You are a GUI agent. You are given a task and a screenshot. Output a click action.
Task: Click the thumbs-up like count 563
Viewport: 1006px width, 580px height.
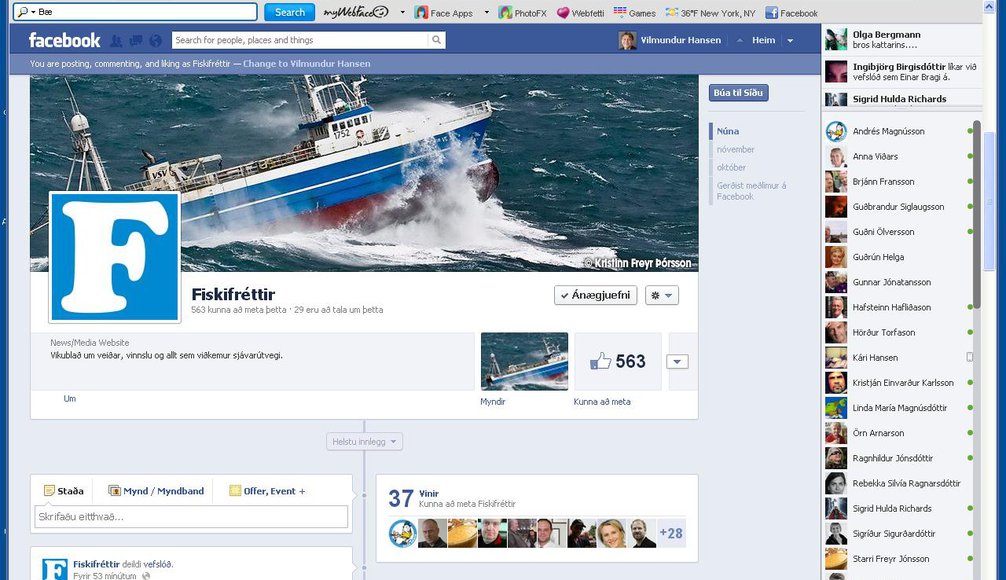click(x=618, y=361)
